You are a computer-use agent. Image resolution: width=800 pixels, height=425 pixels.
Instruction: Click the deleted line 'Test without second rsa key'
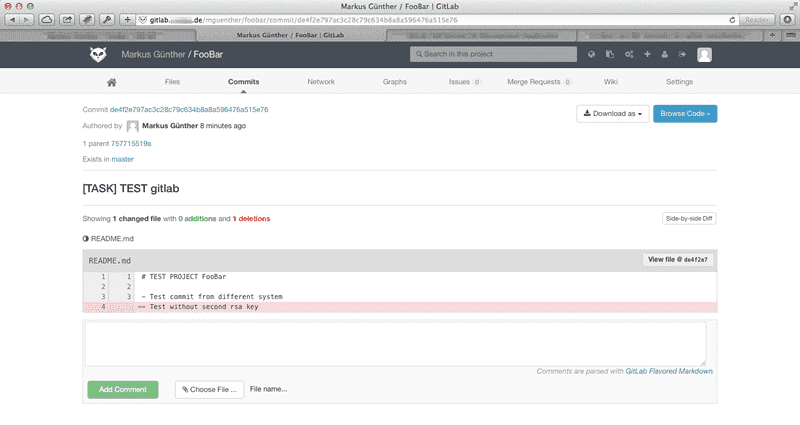click(x=400, y=307)
